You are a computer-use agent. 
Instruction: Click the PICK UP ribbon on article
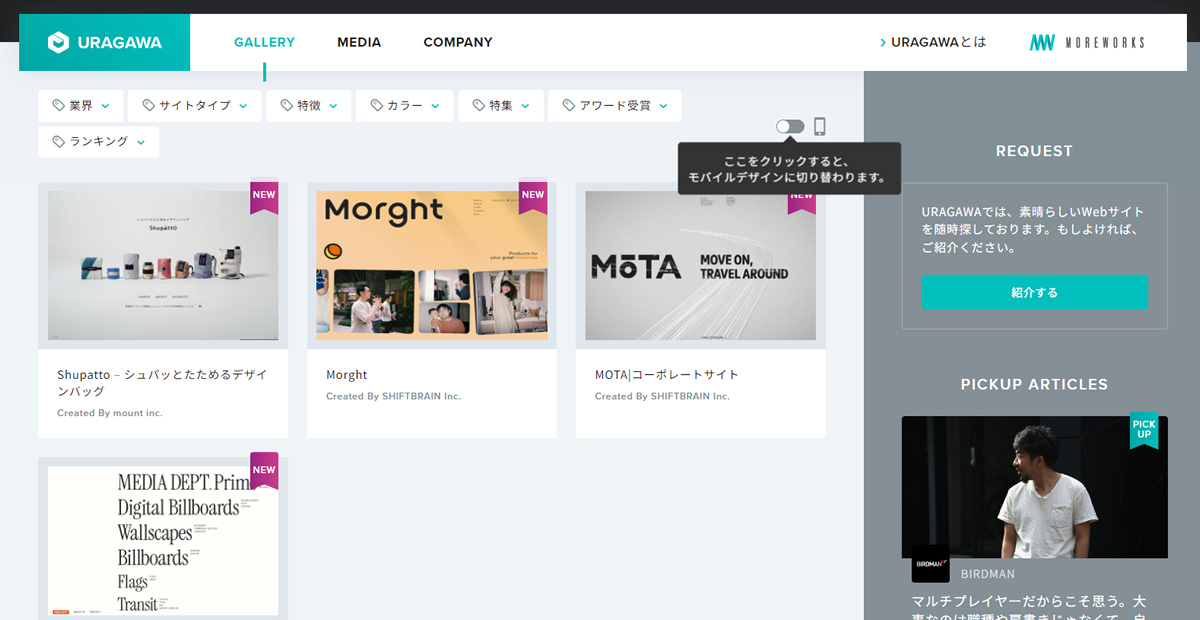point(1144,430)
